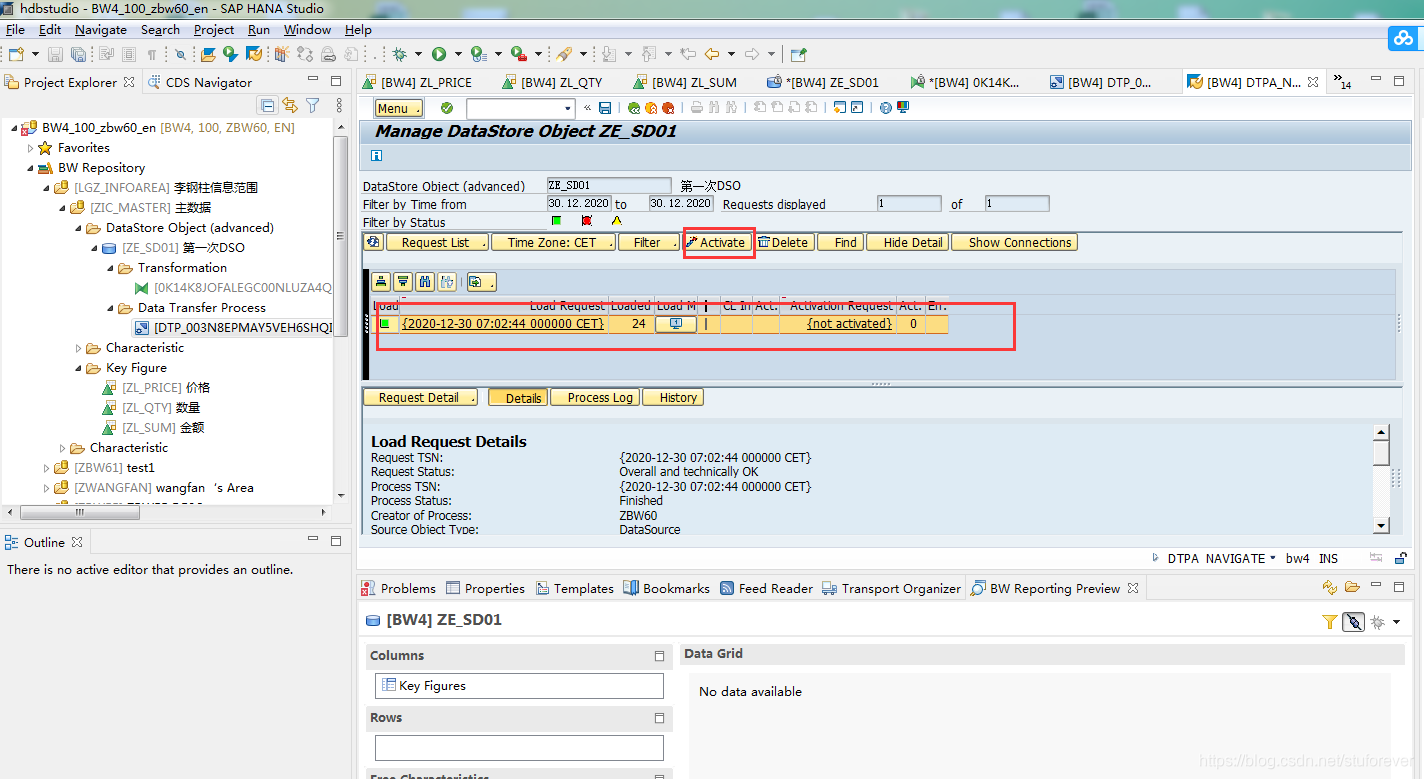1424x779 pixels.
Task: Open the File menu
Action: pos(15,30)
